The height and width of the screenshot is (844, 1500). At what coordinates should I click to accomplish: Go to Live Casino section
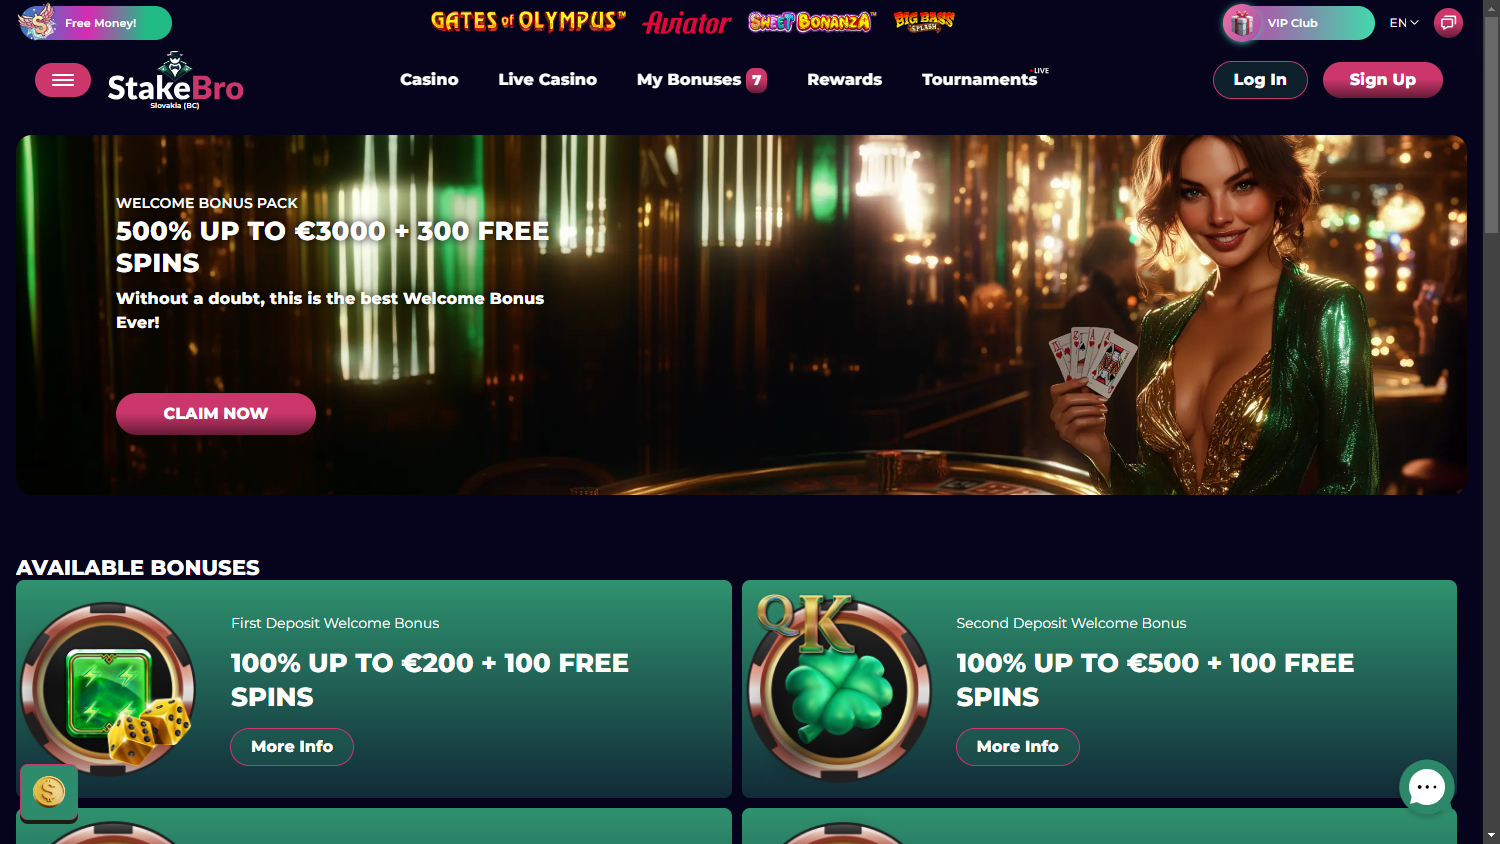click(x=547, y=79)
